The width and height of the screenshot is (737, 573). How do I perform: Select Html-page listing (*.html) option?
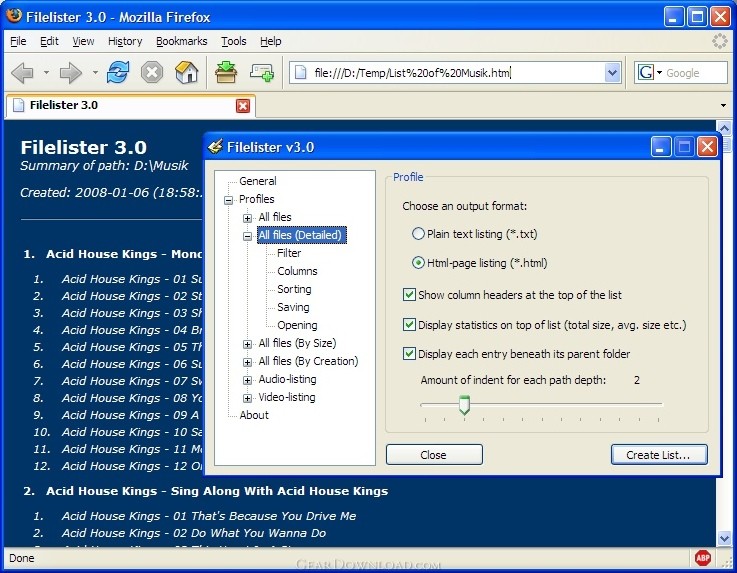pyautogui.click(x=418, y=263)
